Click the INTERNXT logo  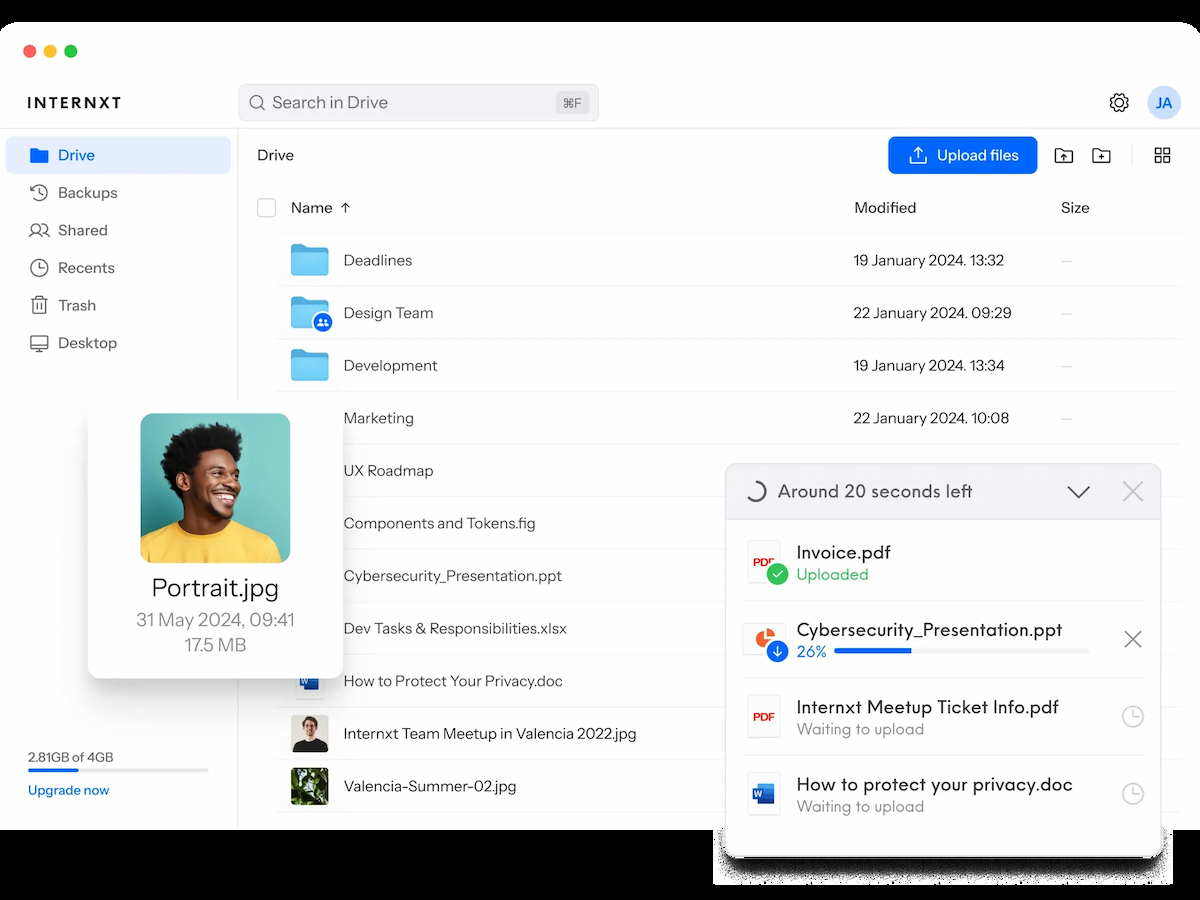[x=74, y=103]
